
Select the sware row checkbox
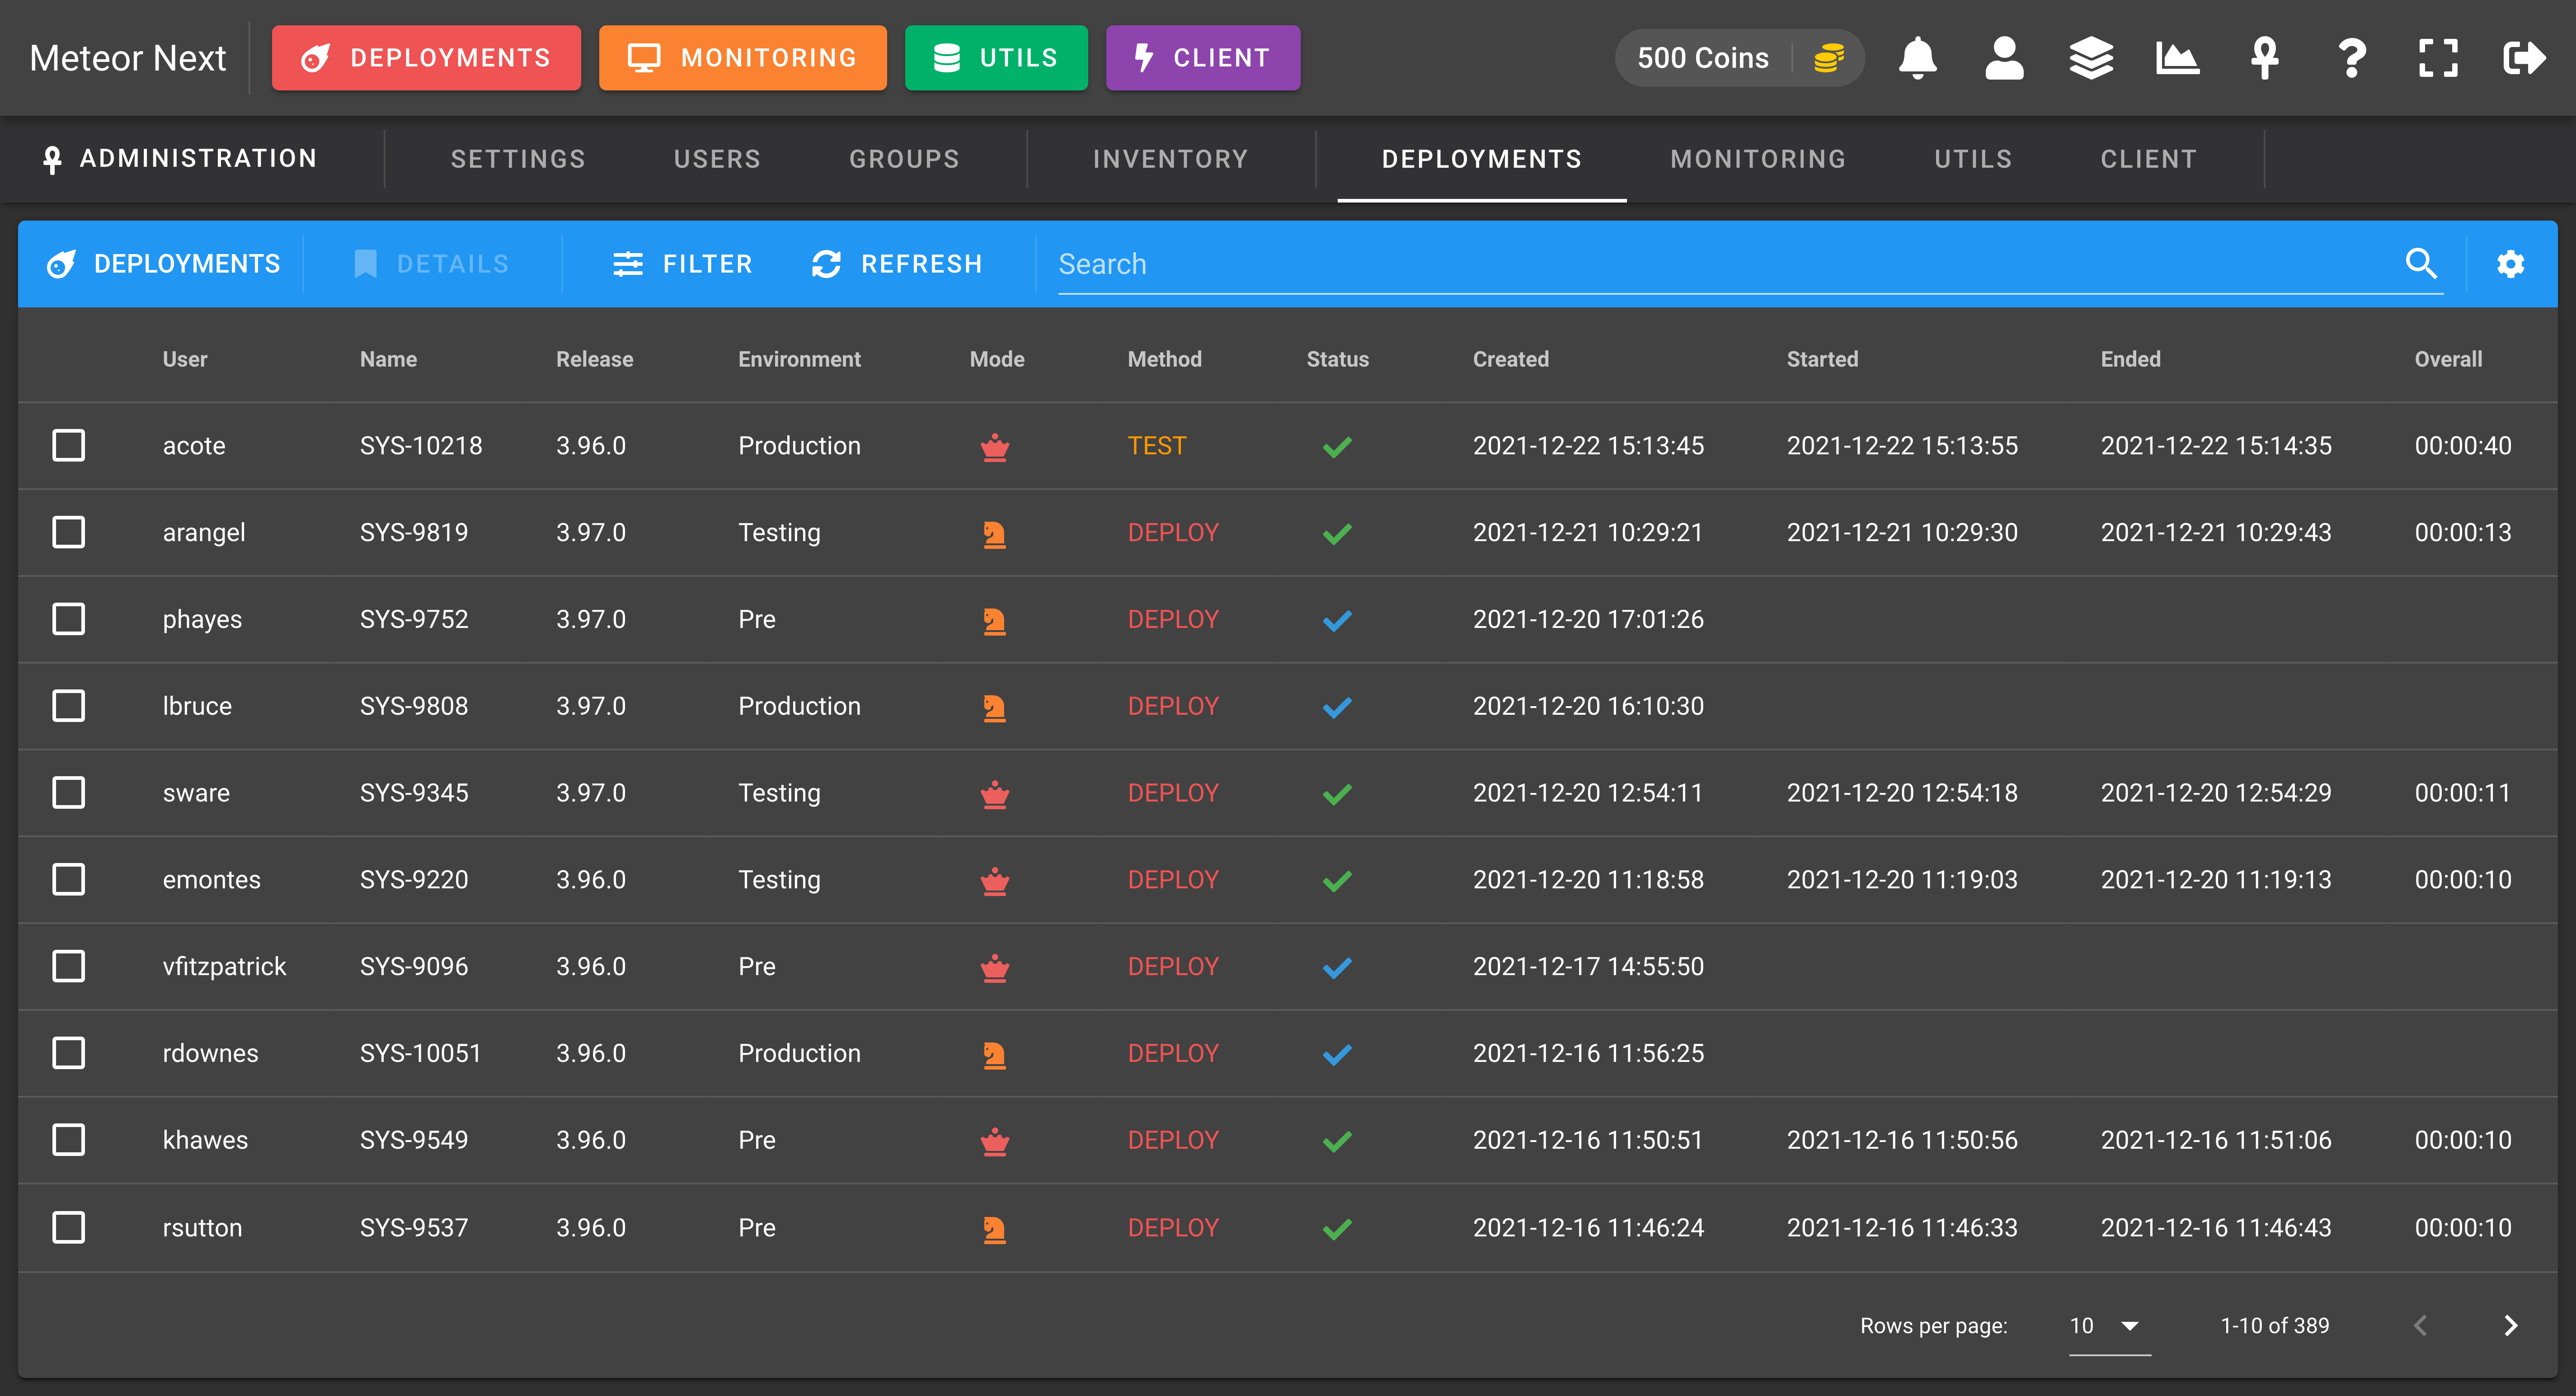coord(68,793)
